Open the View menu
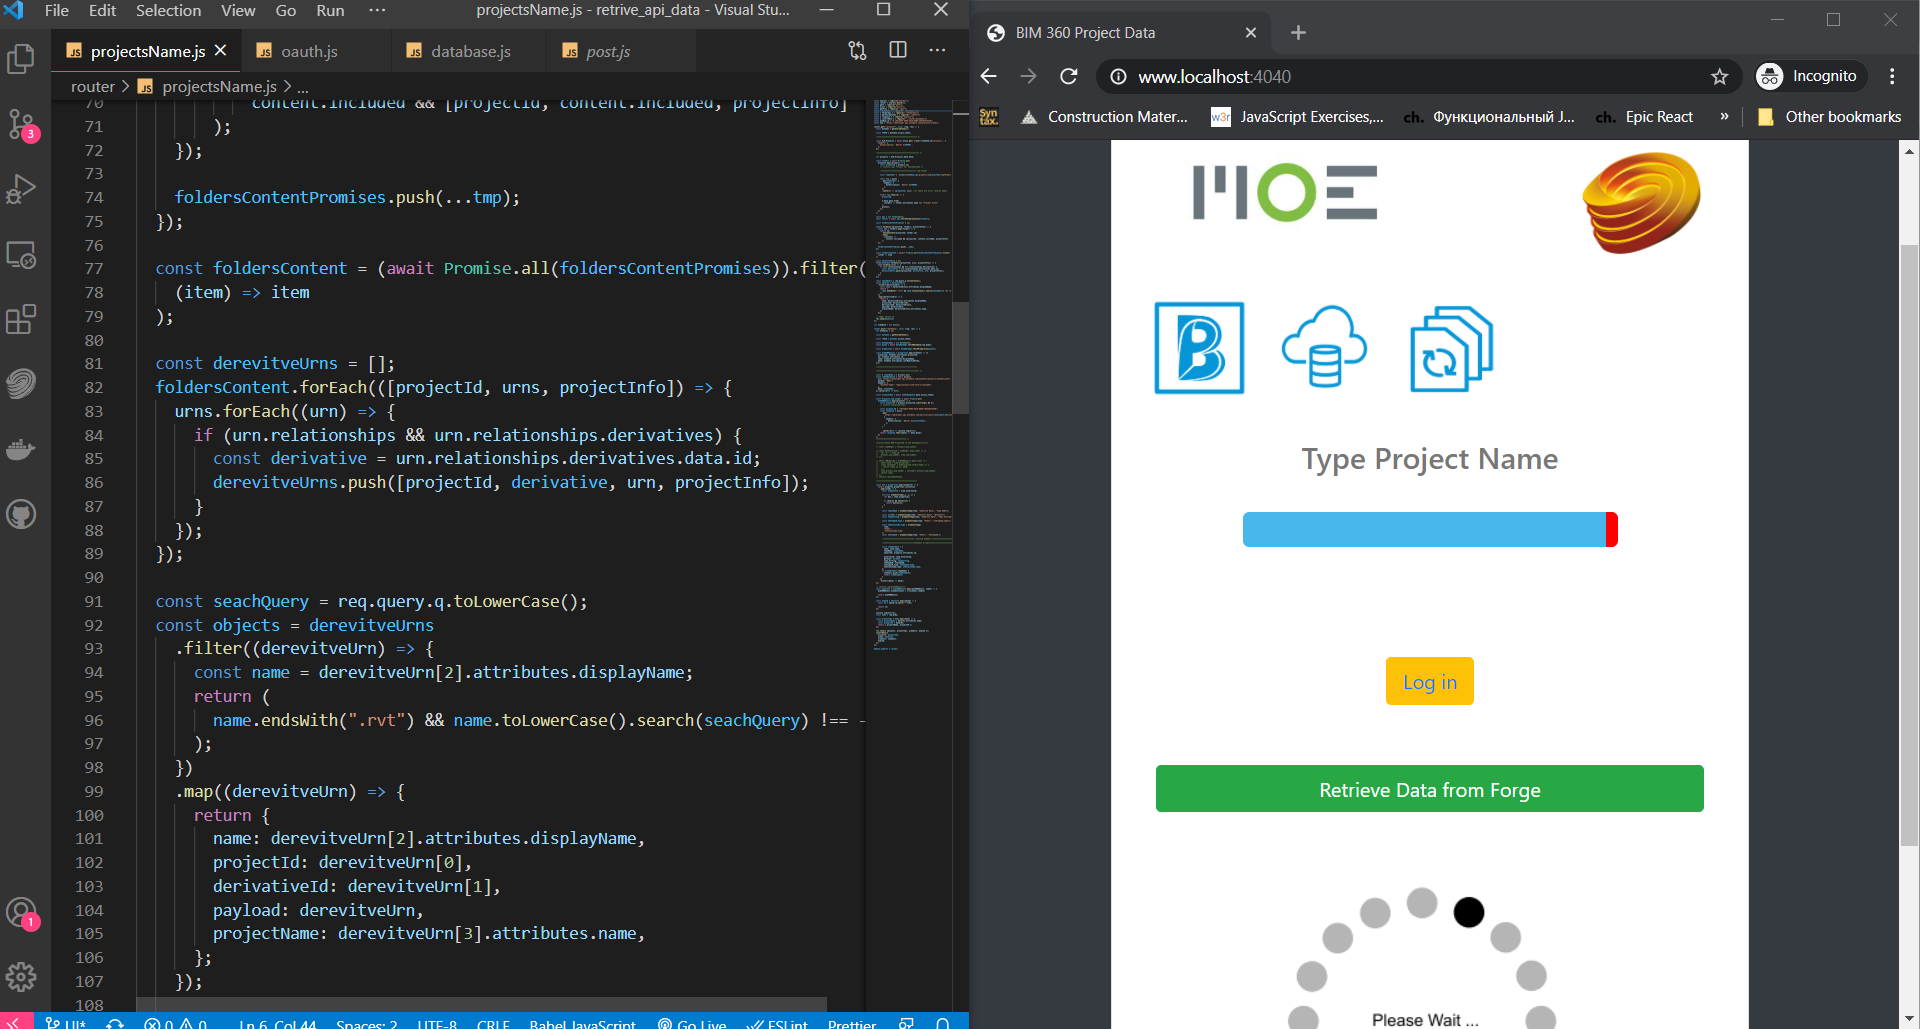Image resolution: width=1920 pixels, height=1029 pixels. point(238,11)
